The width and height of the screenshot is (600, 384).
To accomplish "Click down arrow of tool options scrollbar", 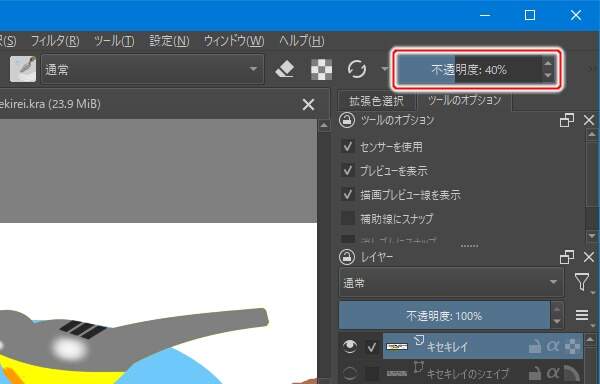I will pyautogui.click(x=592, y=236).
